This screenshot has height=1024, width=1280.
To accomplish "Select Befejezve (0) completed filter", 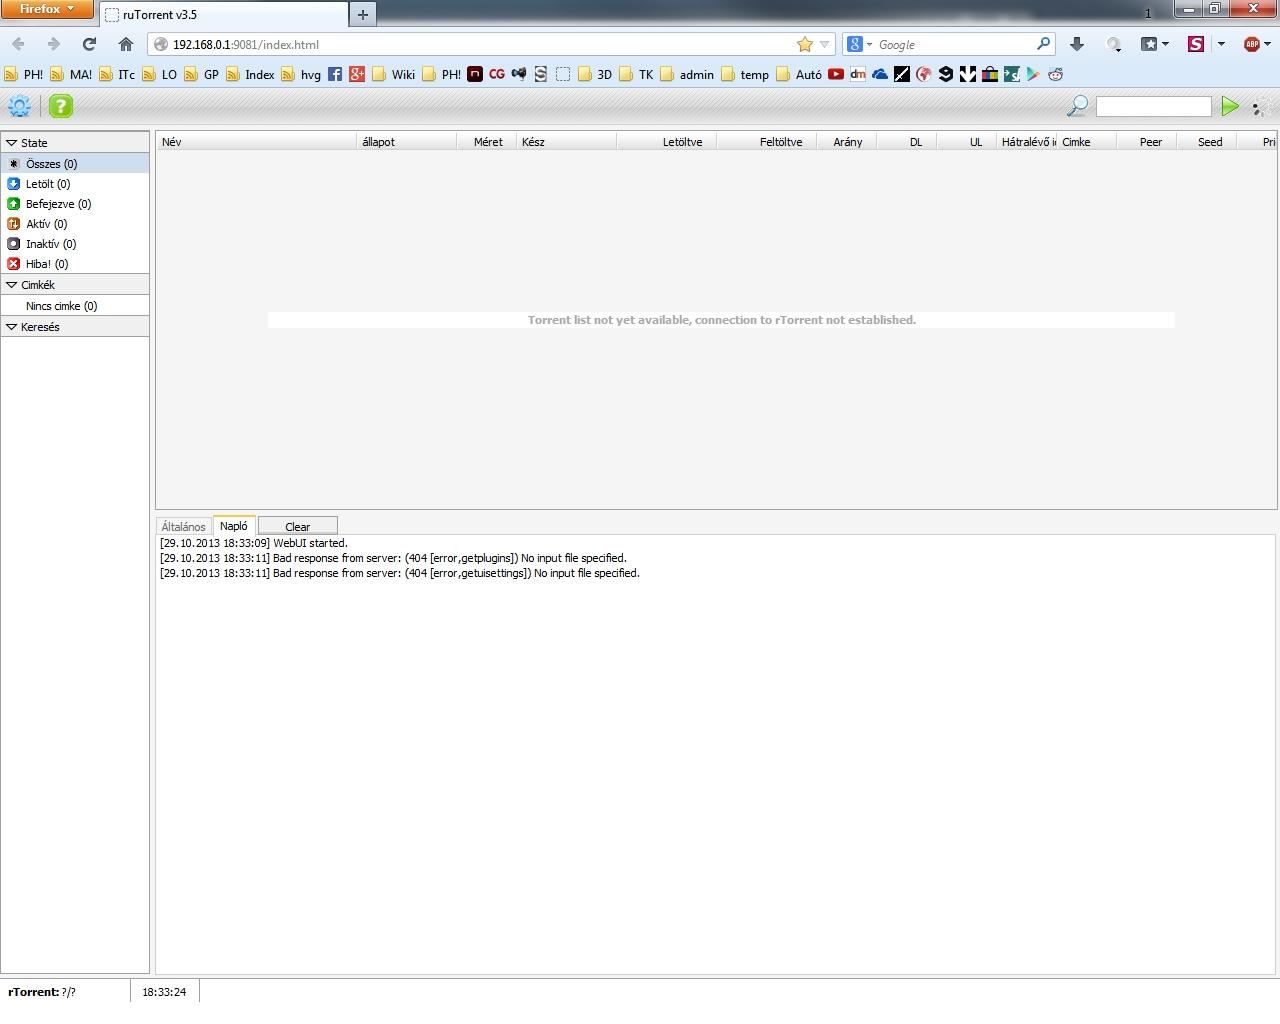I will point(75,204).
